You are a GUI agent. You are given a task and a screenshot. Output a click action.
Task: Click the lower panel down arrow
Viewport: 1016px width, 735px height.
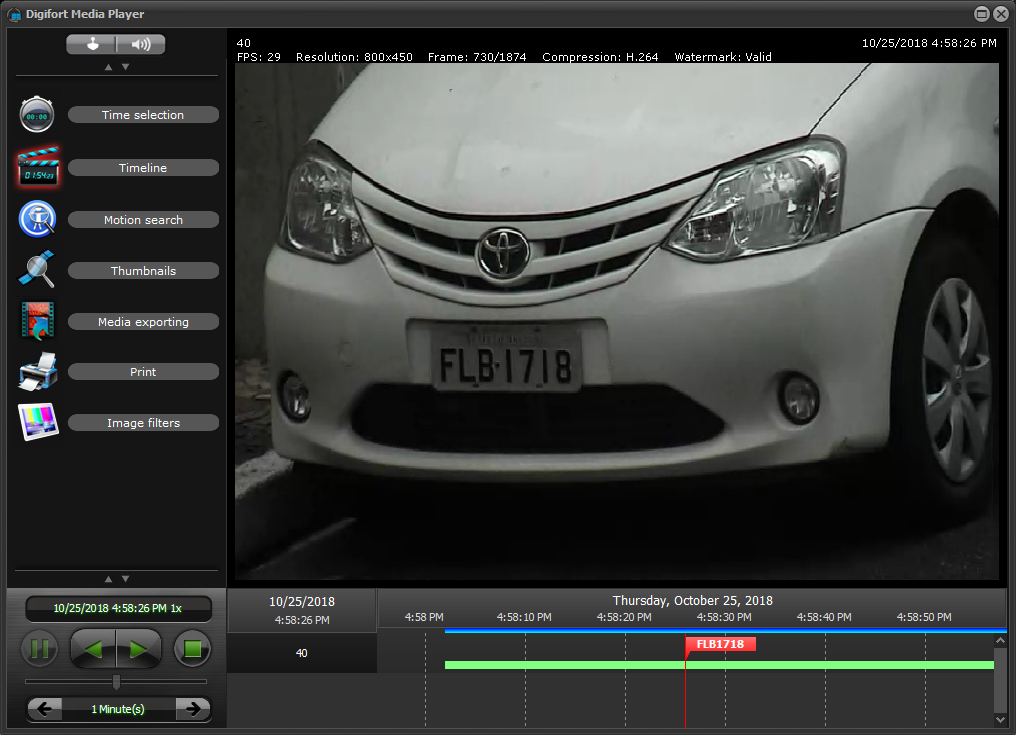pyautogui.click(x=126, y=579)
